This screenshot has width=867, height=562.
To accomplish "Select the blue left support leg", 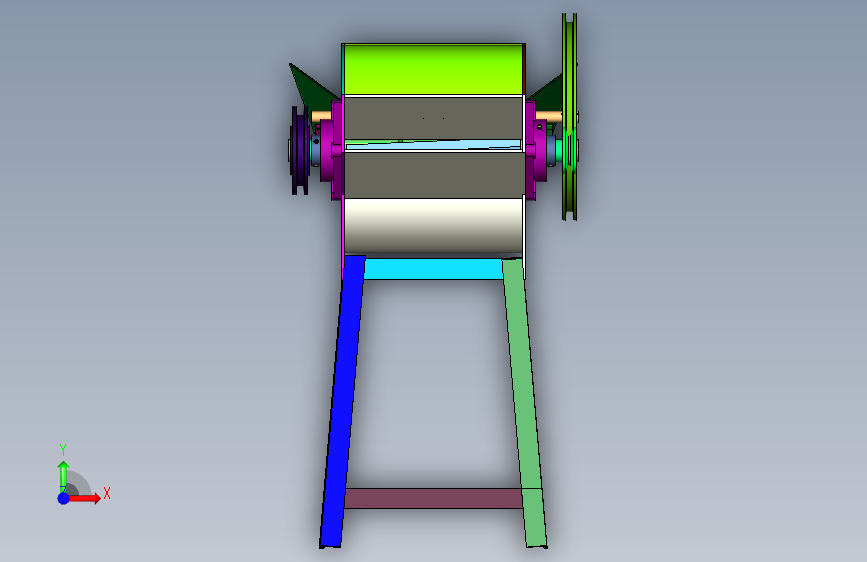I will pyautogui.click(x=342, y=401).
